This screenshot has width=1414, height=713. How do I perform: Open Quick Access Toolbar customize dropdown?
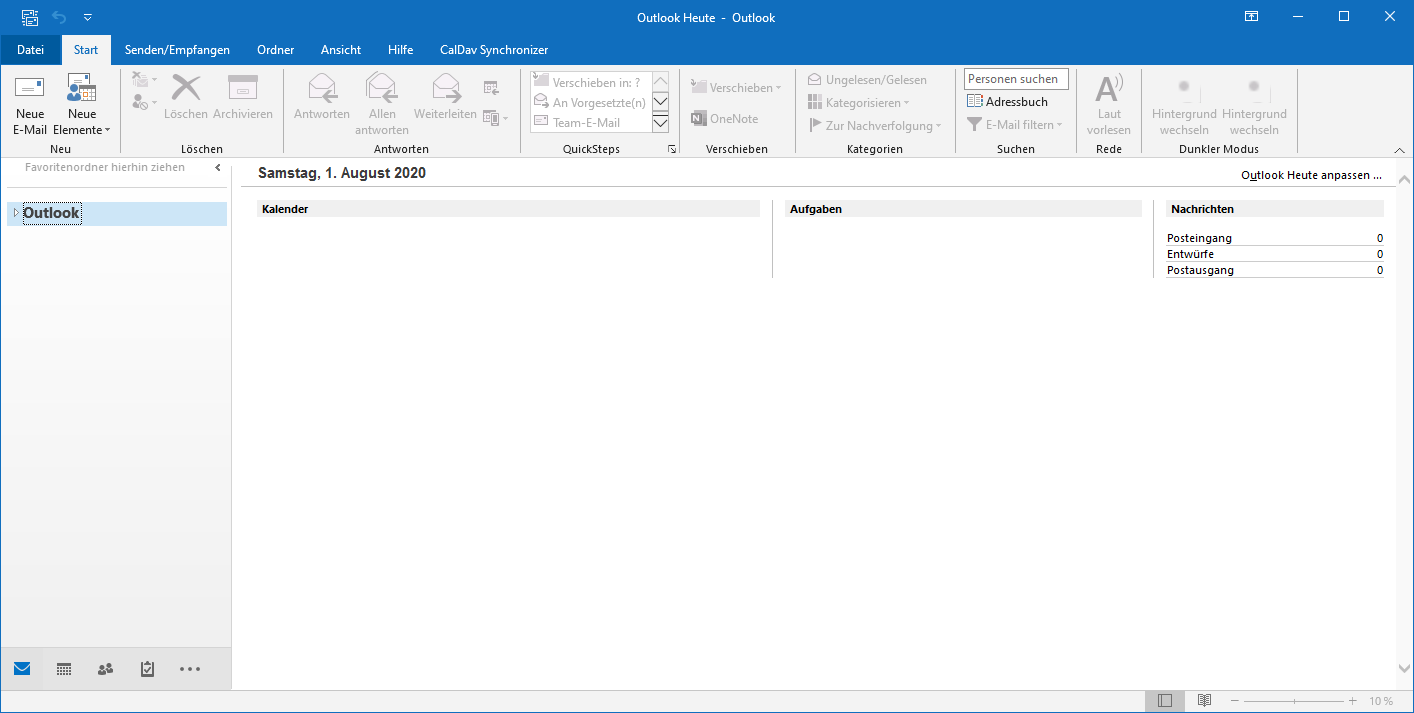(x=87, y=17)
